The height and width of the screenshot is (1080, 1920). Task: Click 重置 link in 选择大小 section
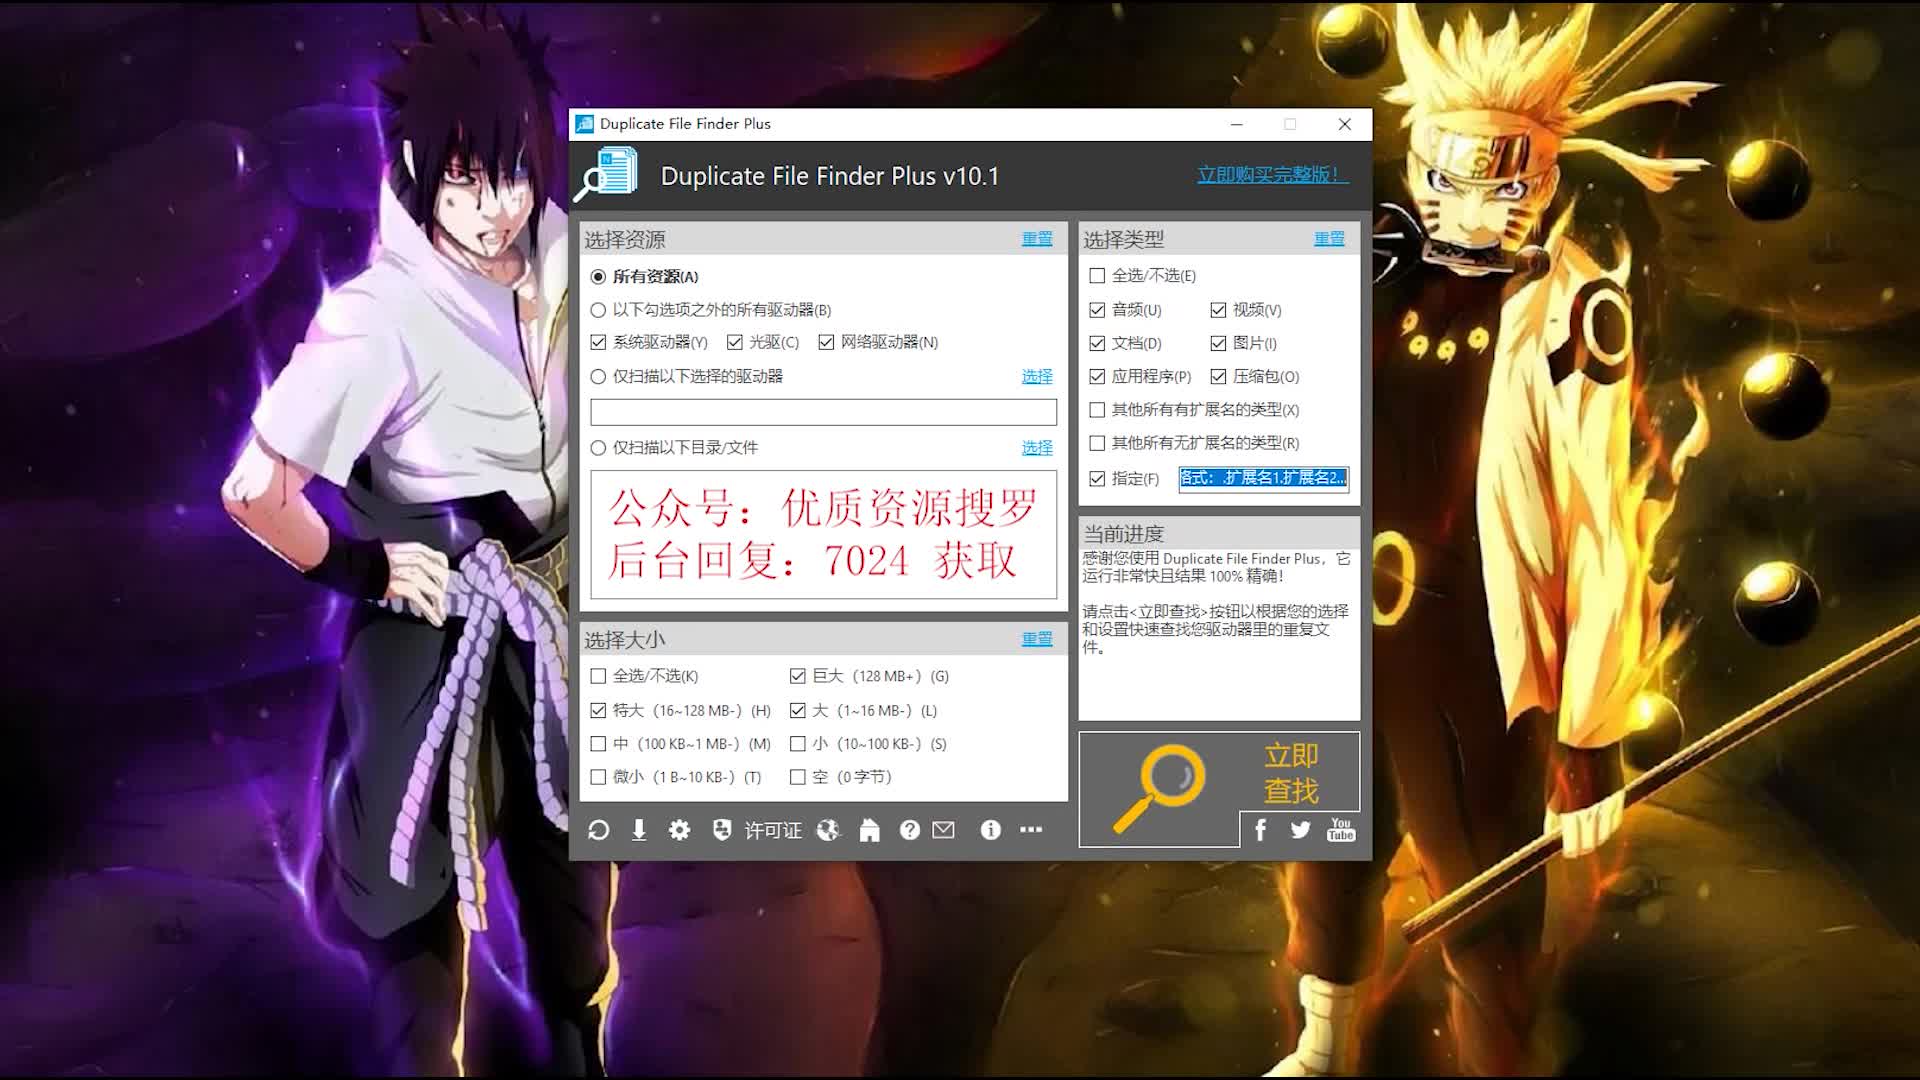coord(1037,639)
